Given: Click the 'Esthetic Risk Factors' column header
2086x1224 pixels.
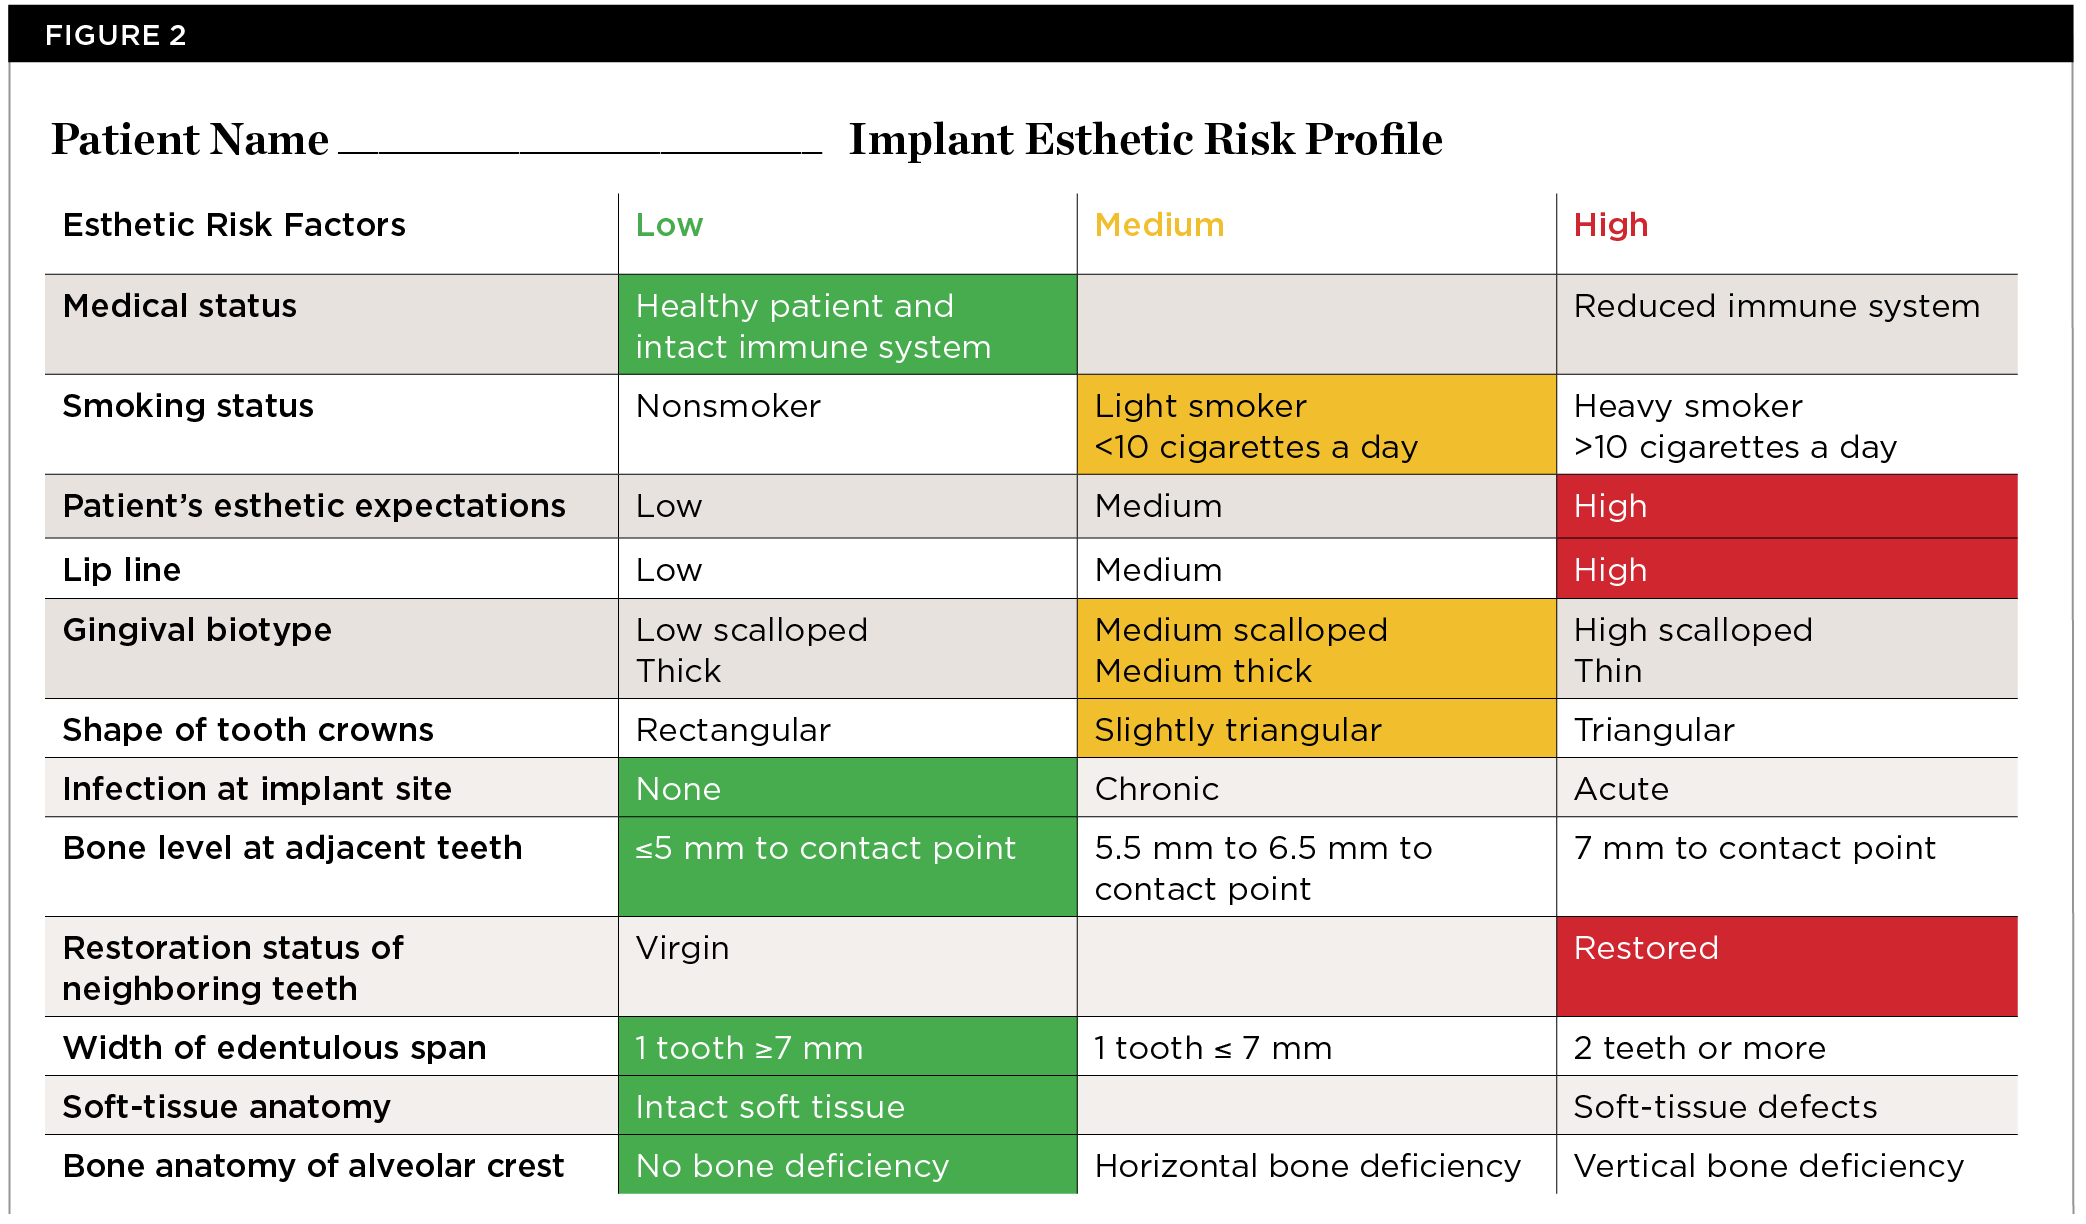Looking at the screenshot, I should (x=234, y=225).
